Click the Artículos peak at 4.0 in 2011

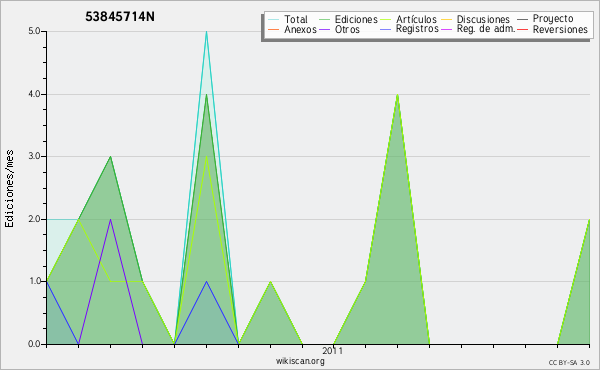[398, 95]
